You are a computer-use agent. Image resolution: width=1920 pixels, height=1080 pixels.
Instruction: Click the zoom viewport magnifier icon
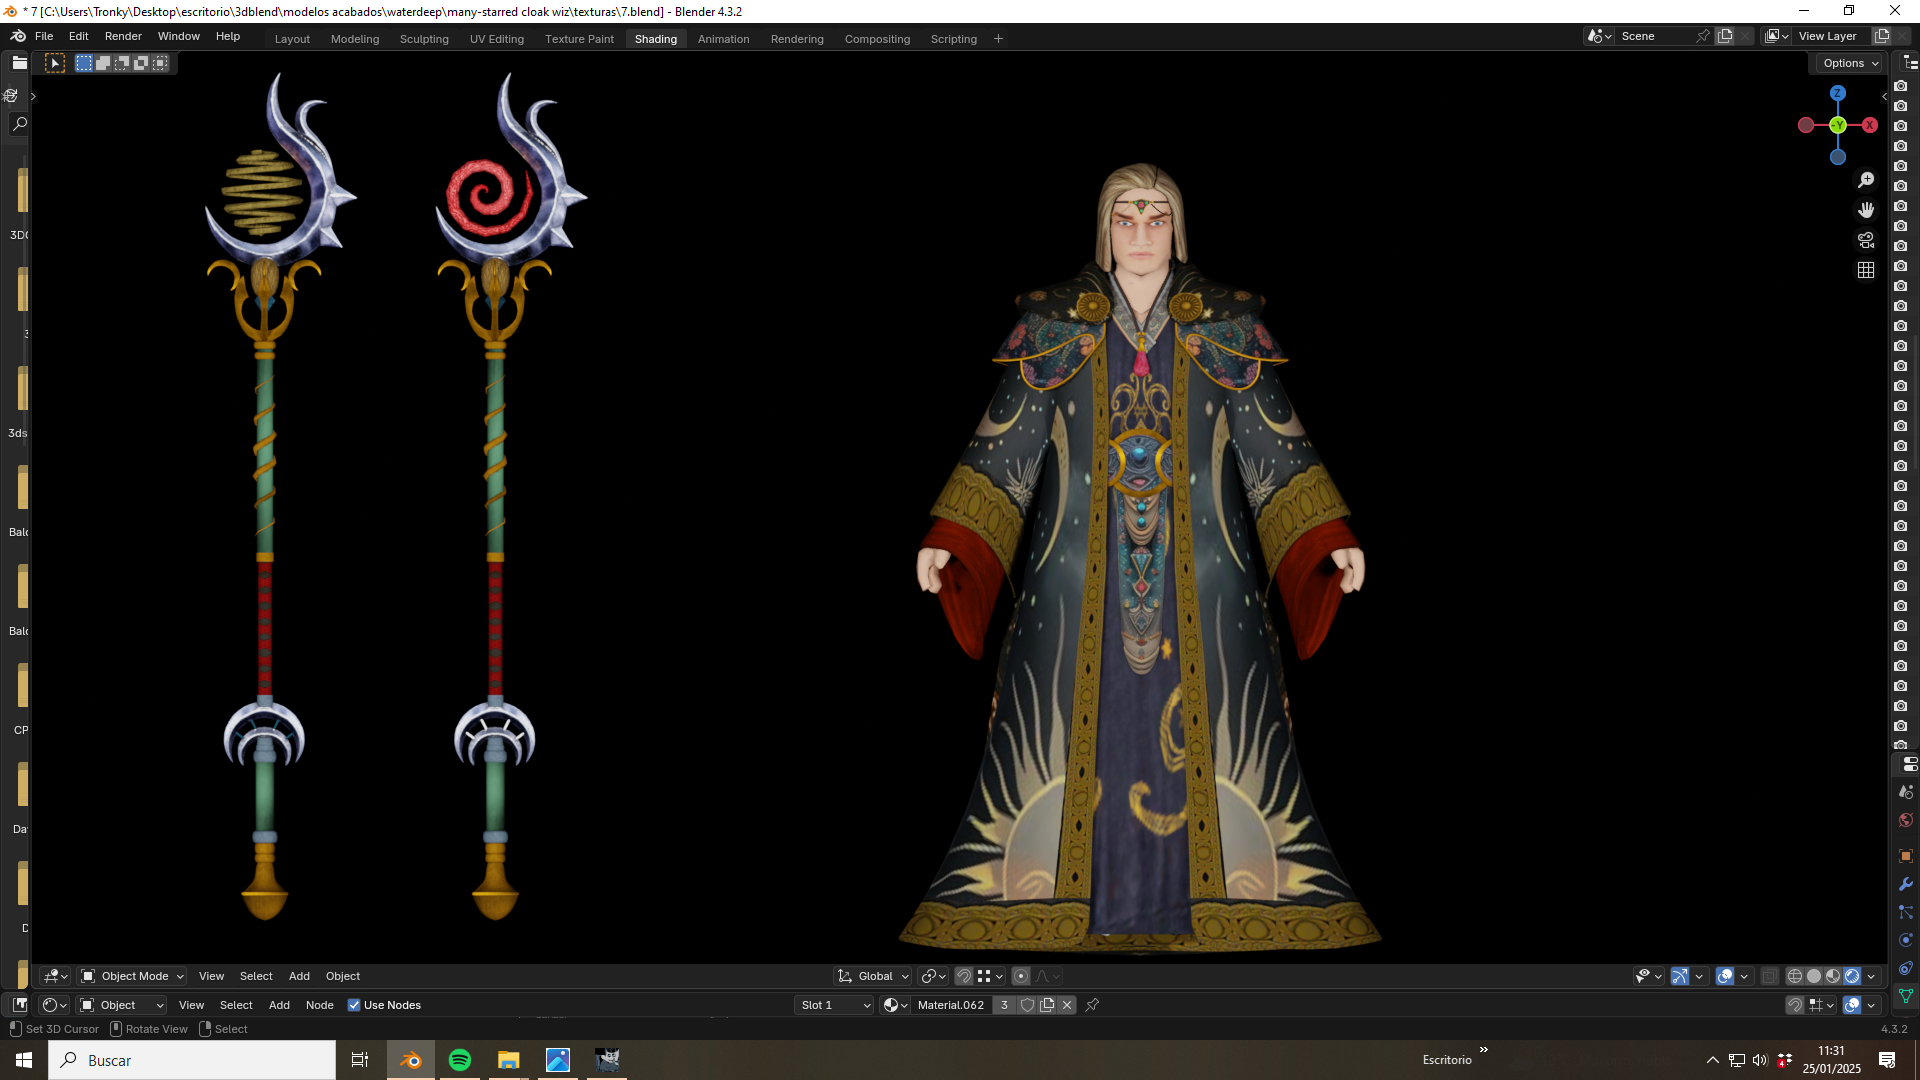[x=1866, y=180]
